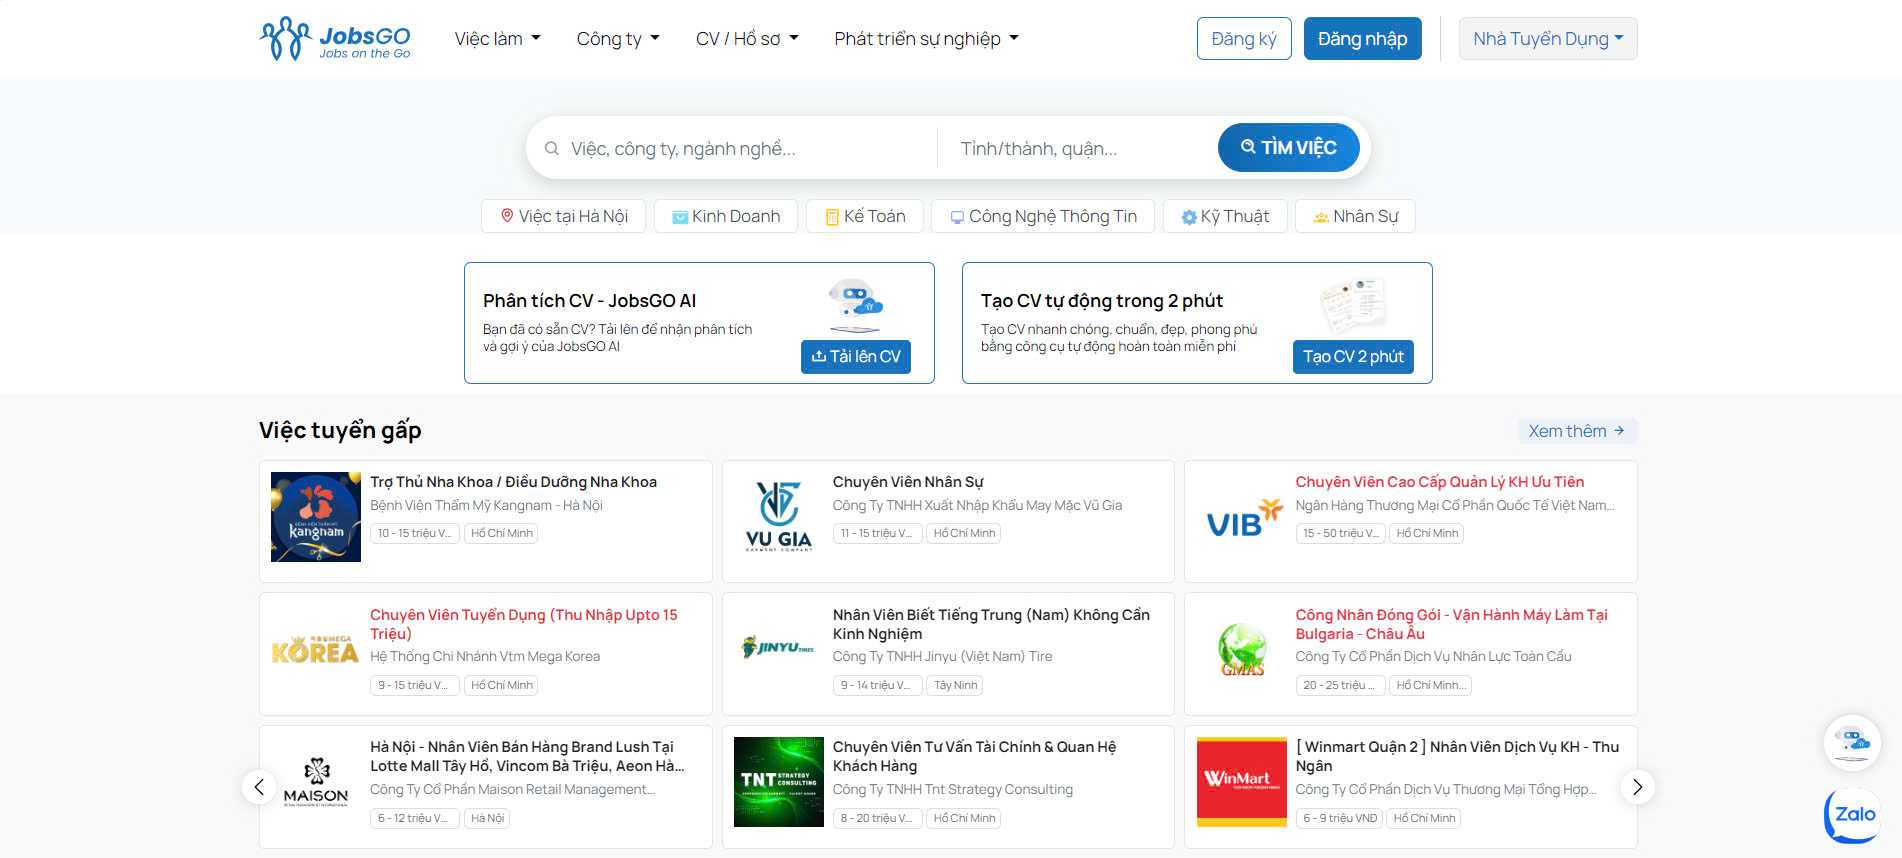Click Hệ Thống Chi Nhánh Vtm Mega Korea

click(485, 657)
